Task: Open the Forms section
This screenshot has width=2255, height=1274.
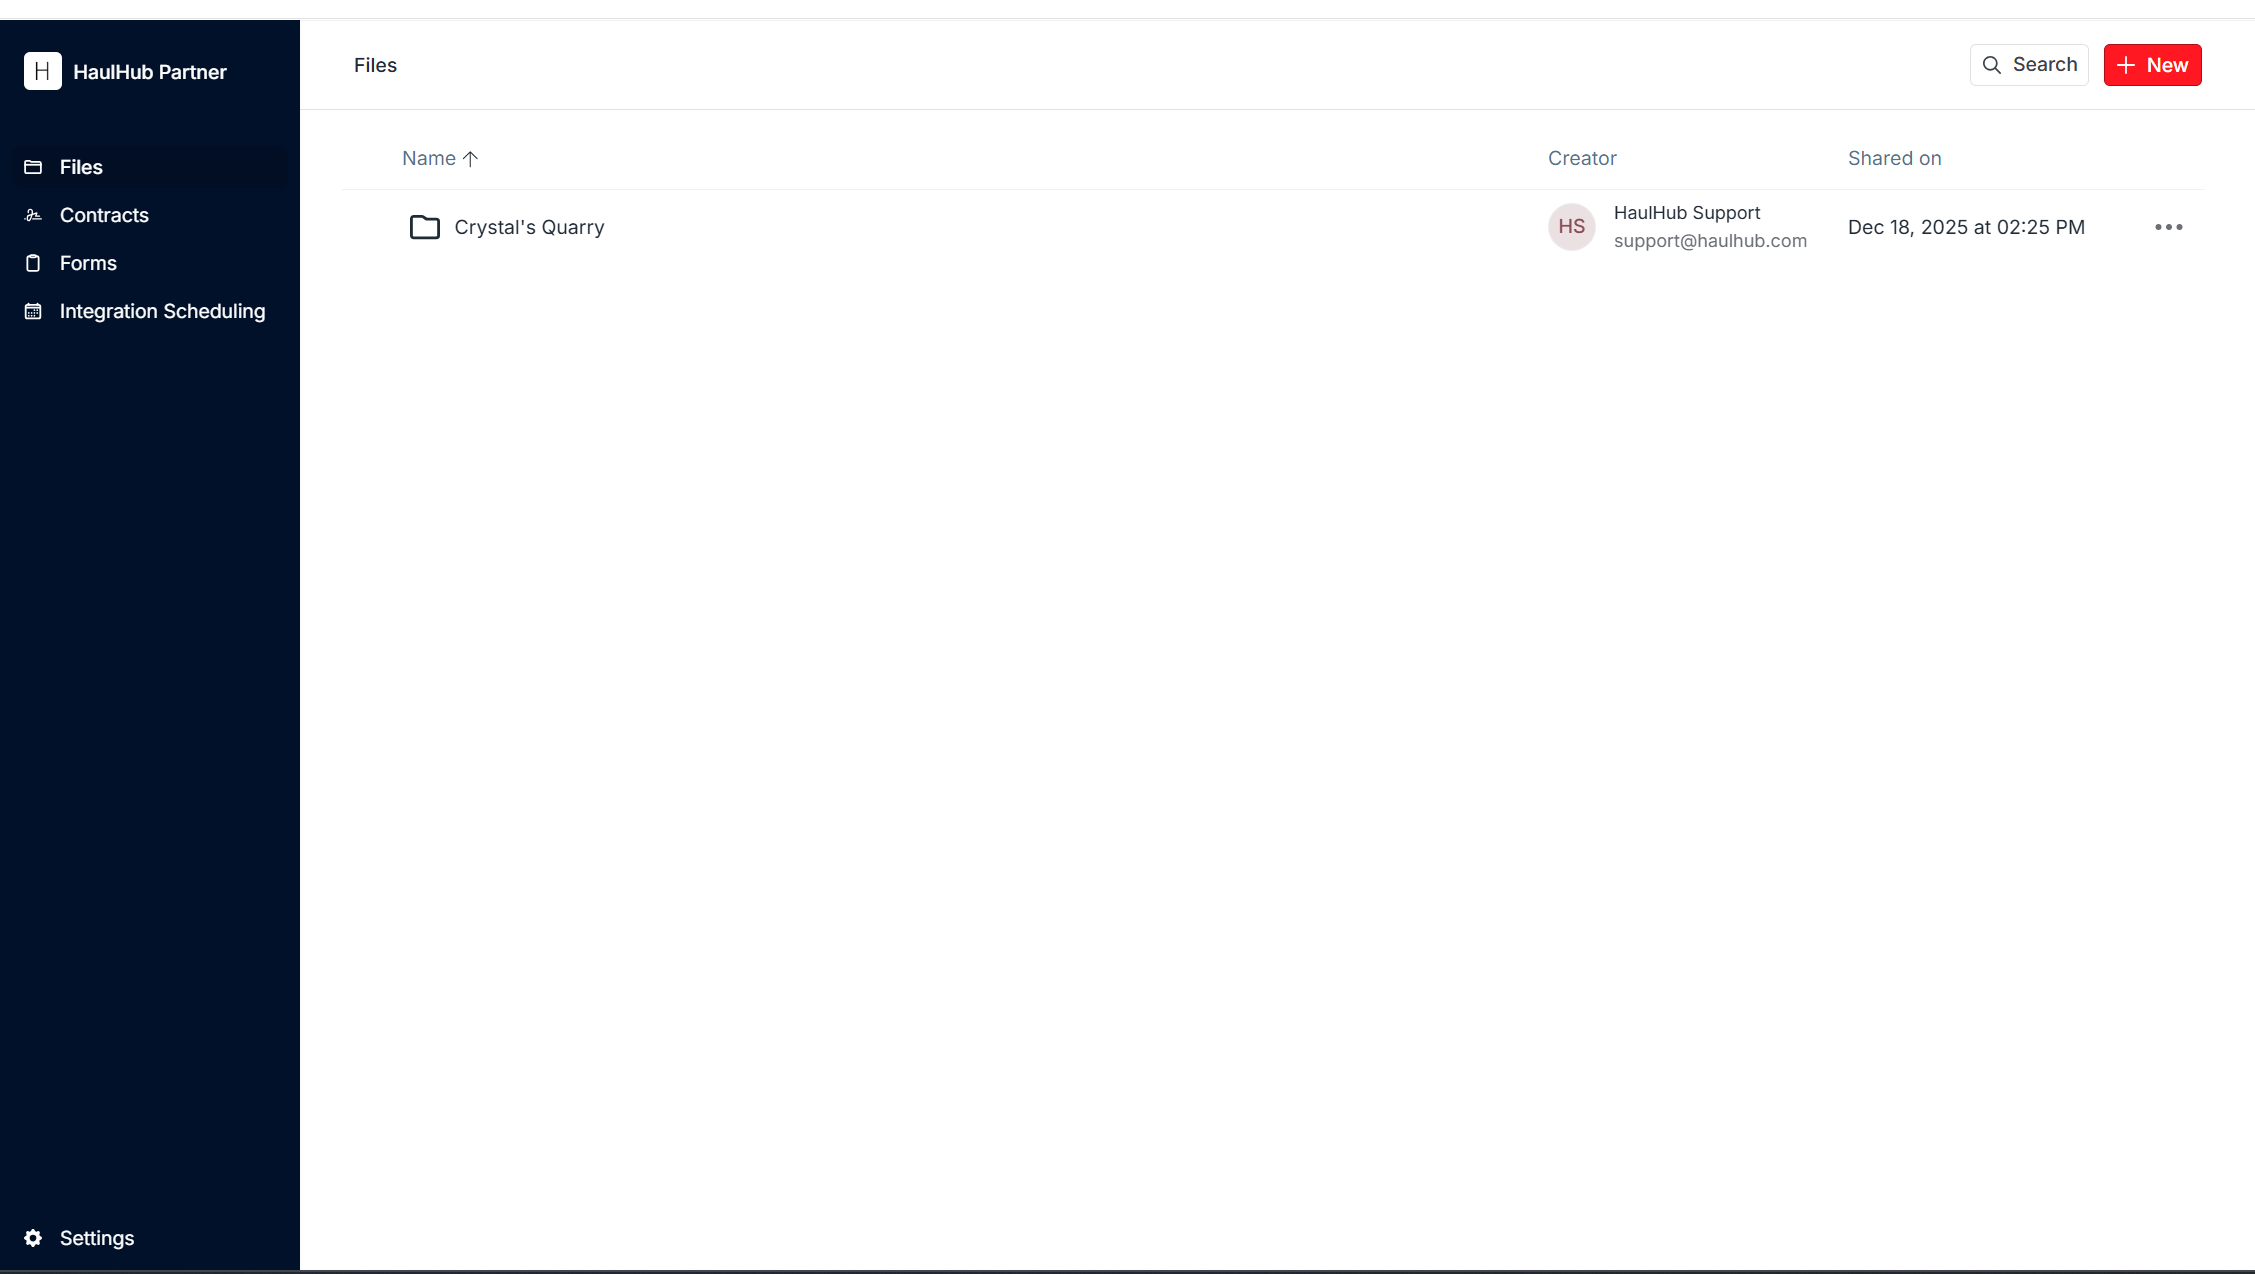Action: pyautogui.click(x=88, y=263)
